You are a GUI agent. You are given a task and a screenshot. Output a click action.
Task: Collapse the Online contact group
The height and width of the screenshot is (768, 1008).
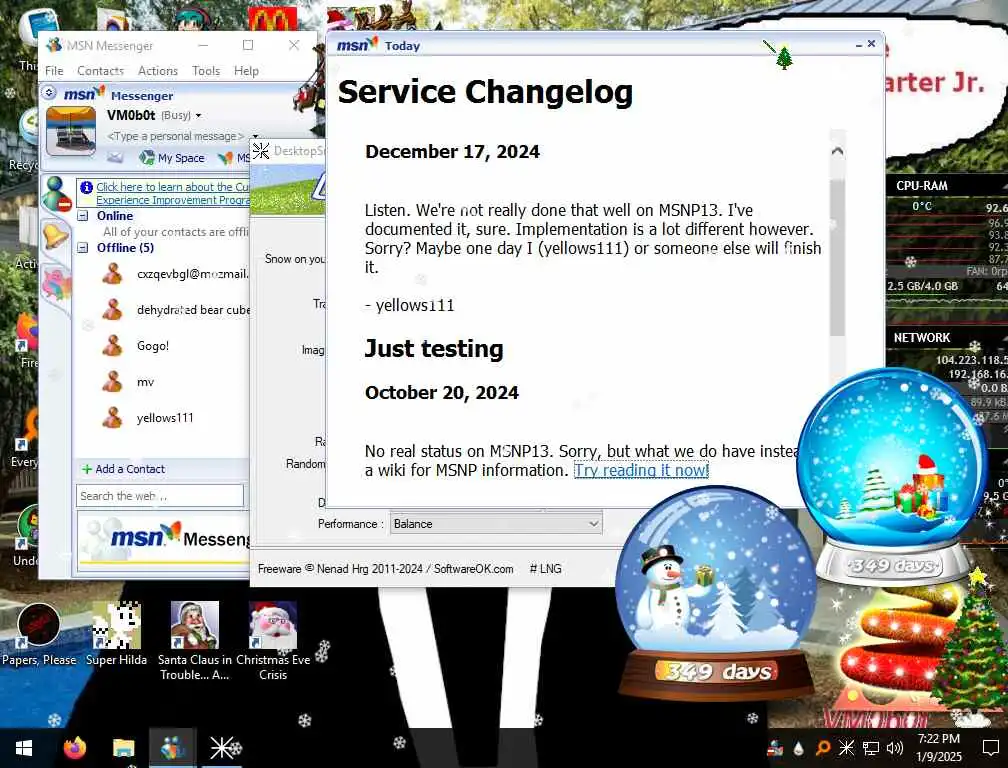[x=83, y=216]
